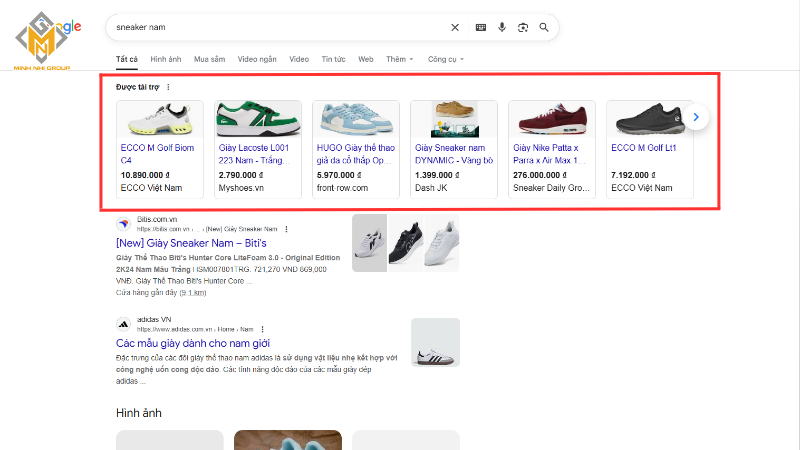Screen dimensions: 800x450
Task: Click the 276.000.000 ₫ price
Action: coord(540,175)
